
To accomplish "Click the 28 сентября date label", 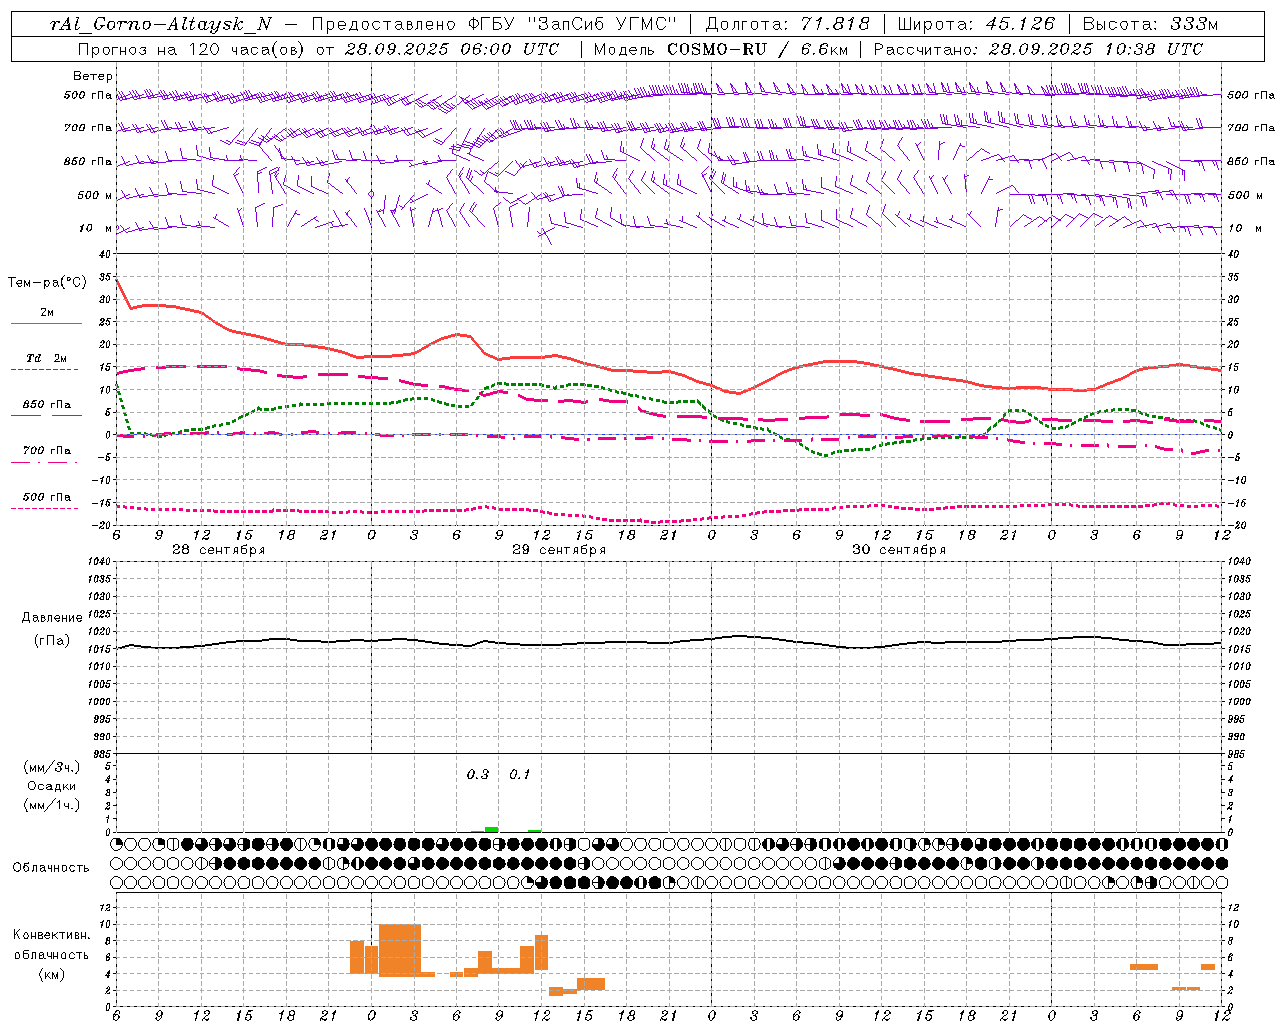I will click(218, 550).
